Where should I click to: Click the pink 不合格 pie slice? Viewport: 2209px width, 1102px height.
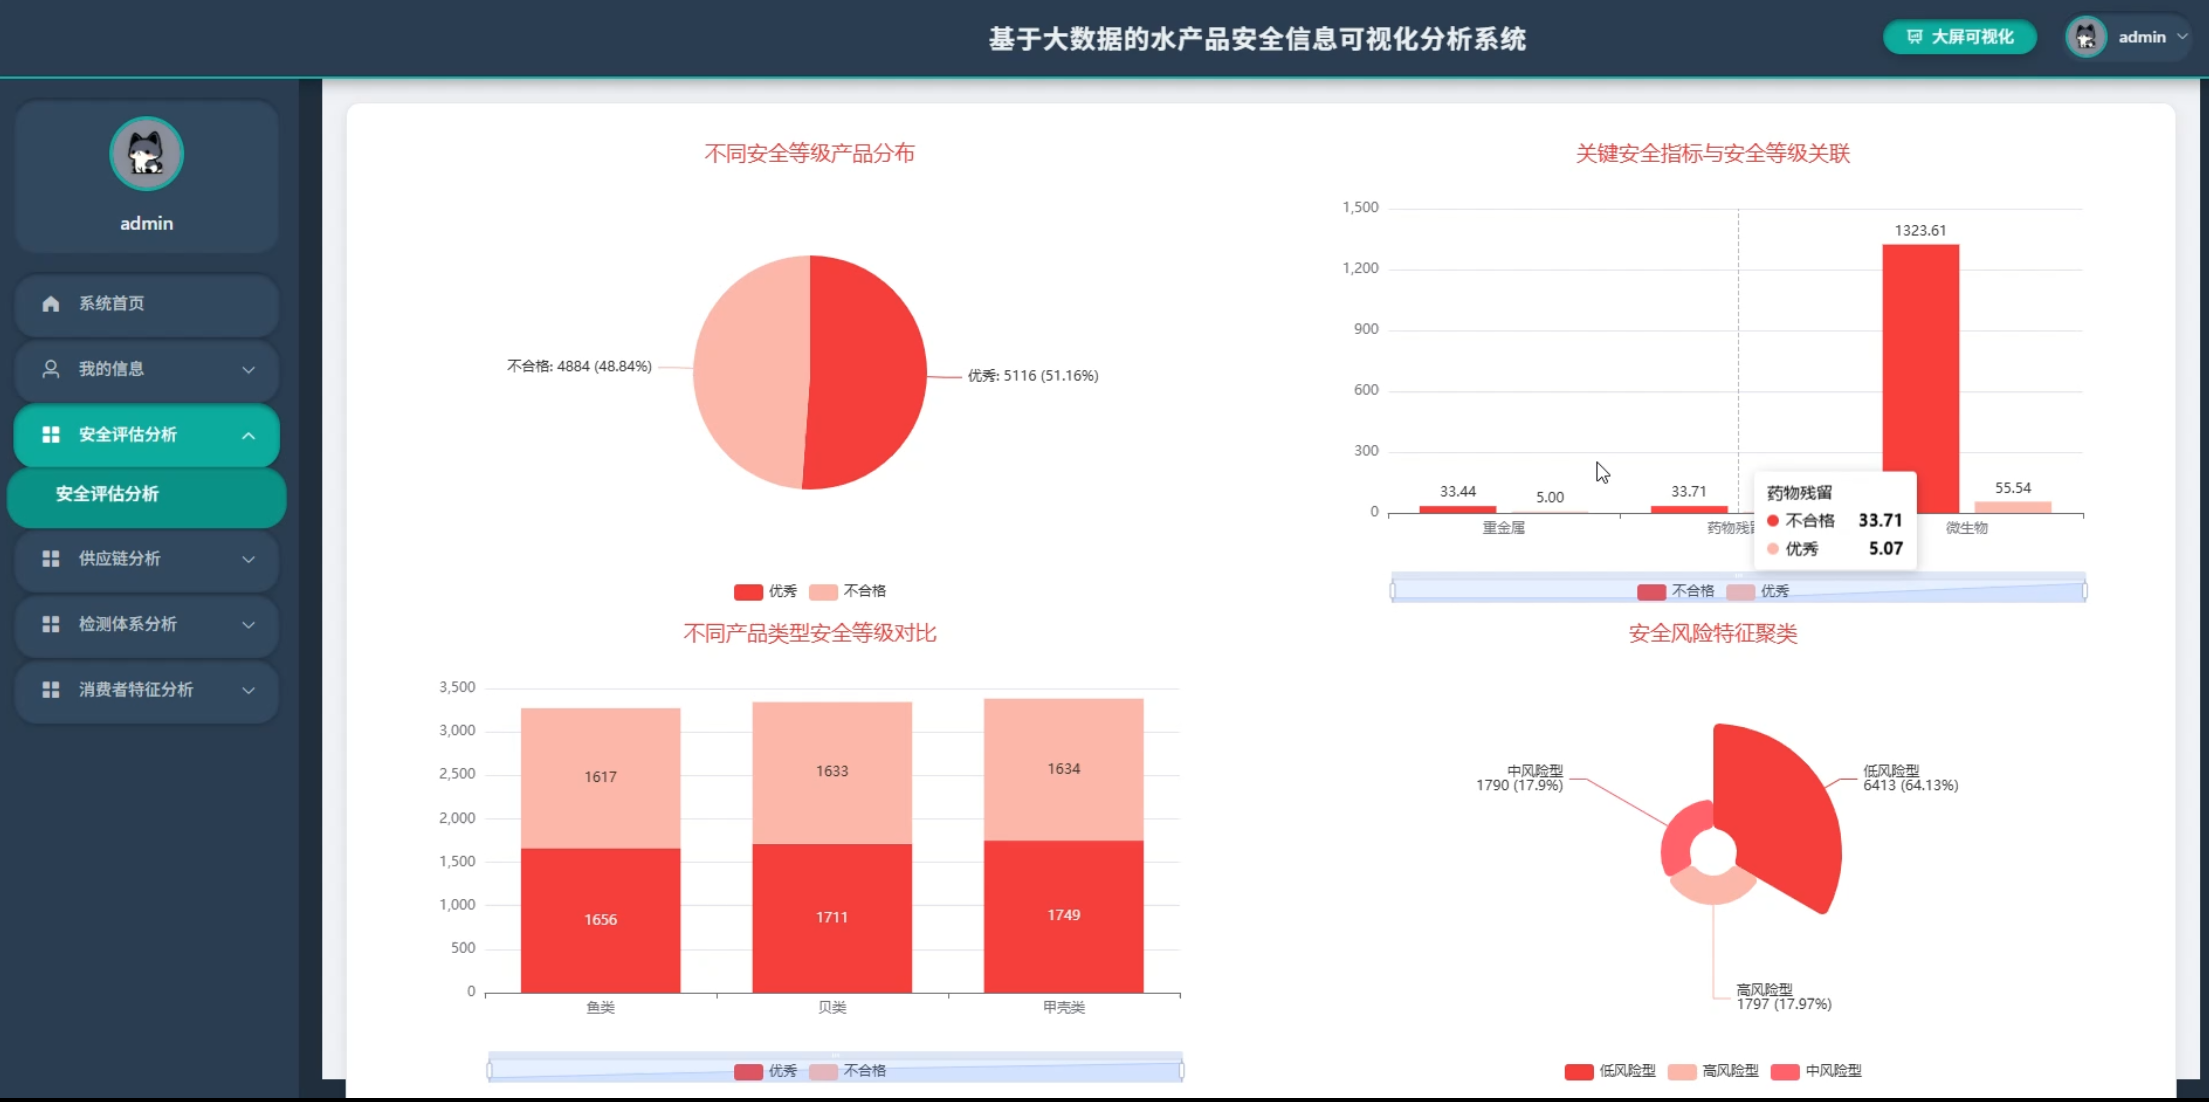750,372
